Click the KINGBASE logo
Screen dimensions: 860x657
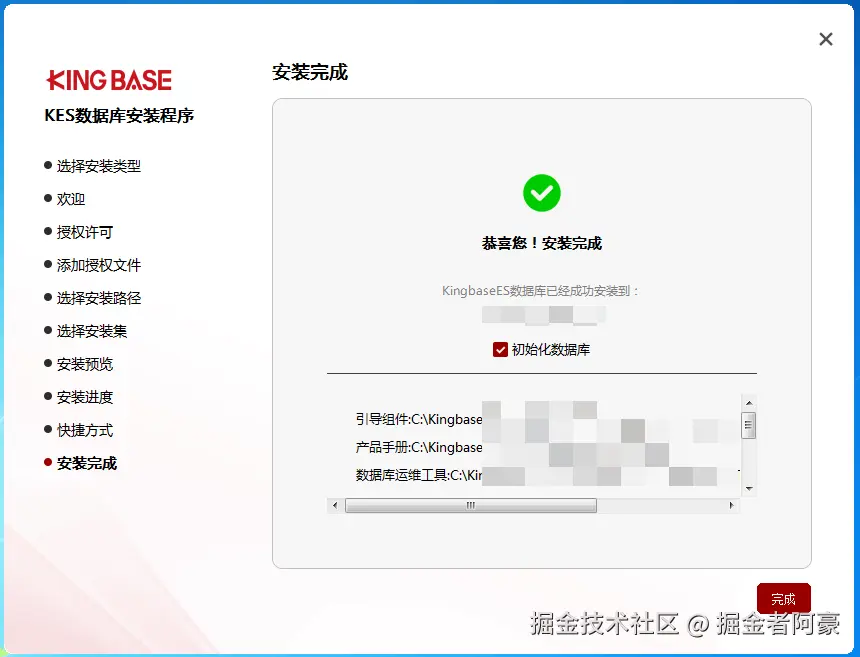(x=109, y=80)
